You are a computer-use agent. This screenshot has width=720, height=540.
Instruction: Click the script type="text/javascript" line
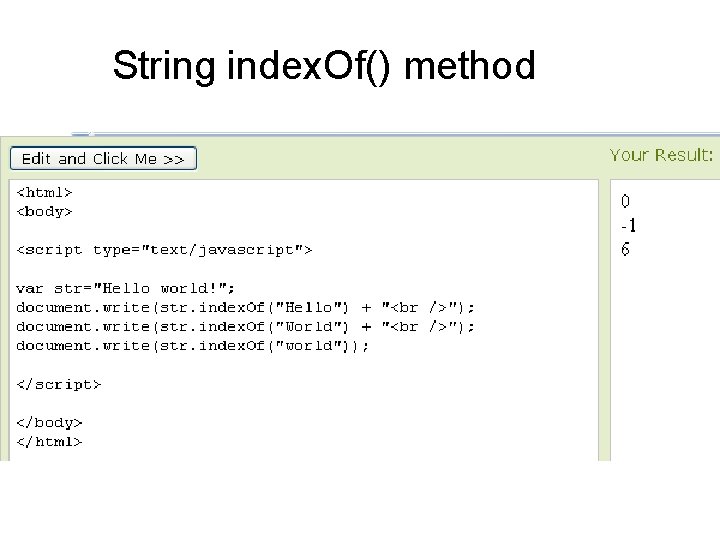[164, 249]
